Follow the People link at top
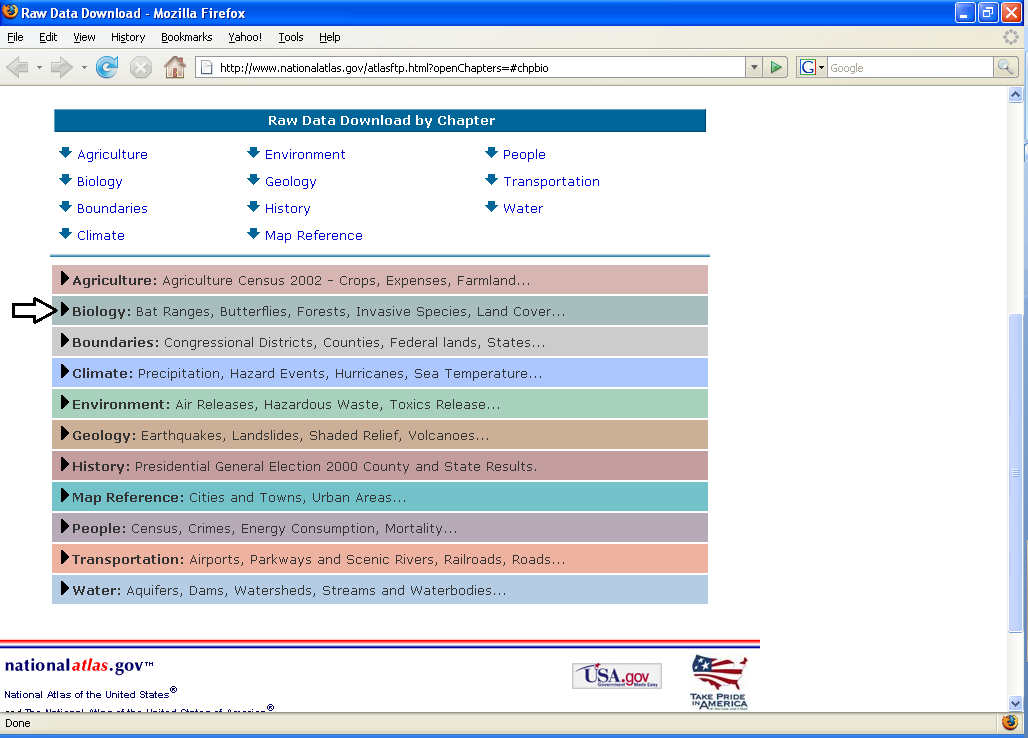Image resolution: width=1028 pixels, height=738 pixels. click(x=524, y=155)
